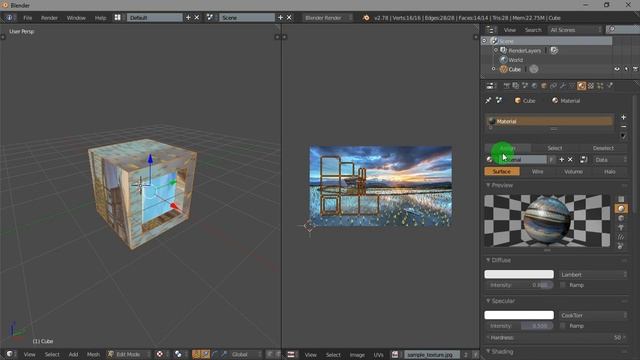The height and width of the screenshot is (360, 640).
Task: Click the Blender info editor type icon
Action: (x=9, y=18)
